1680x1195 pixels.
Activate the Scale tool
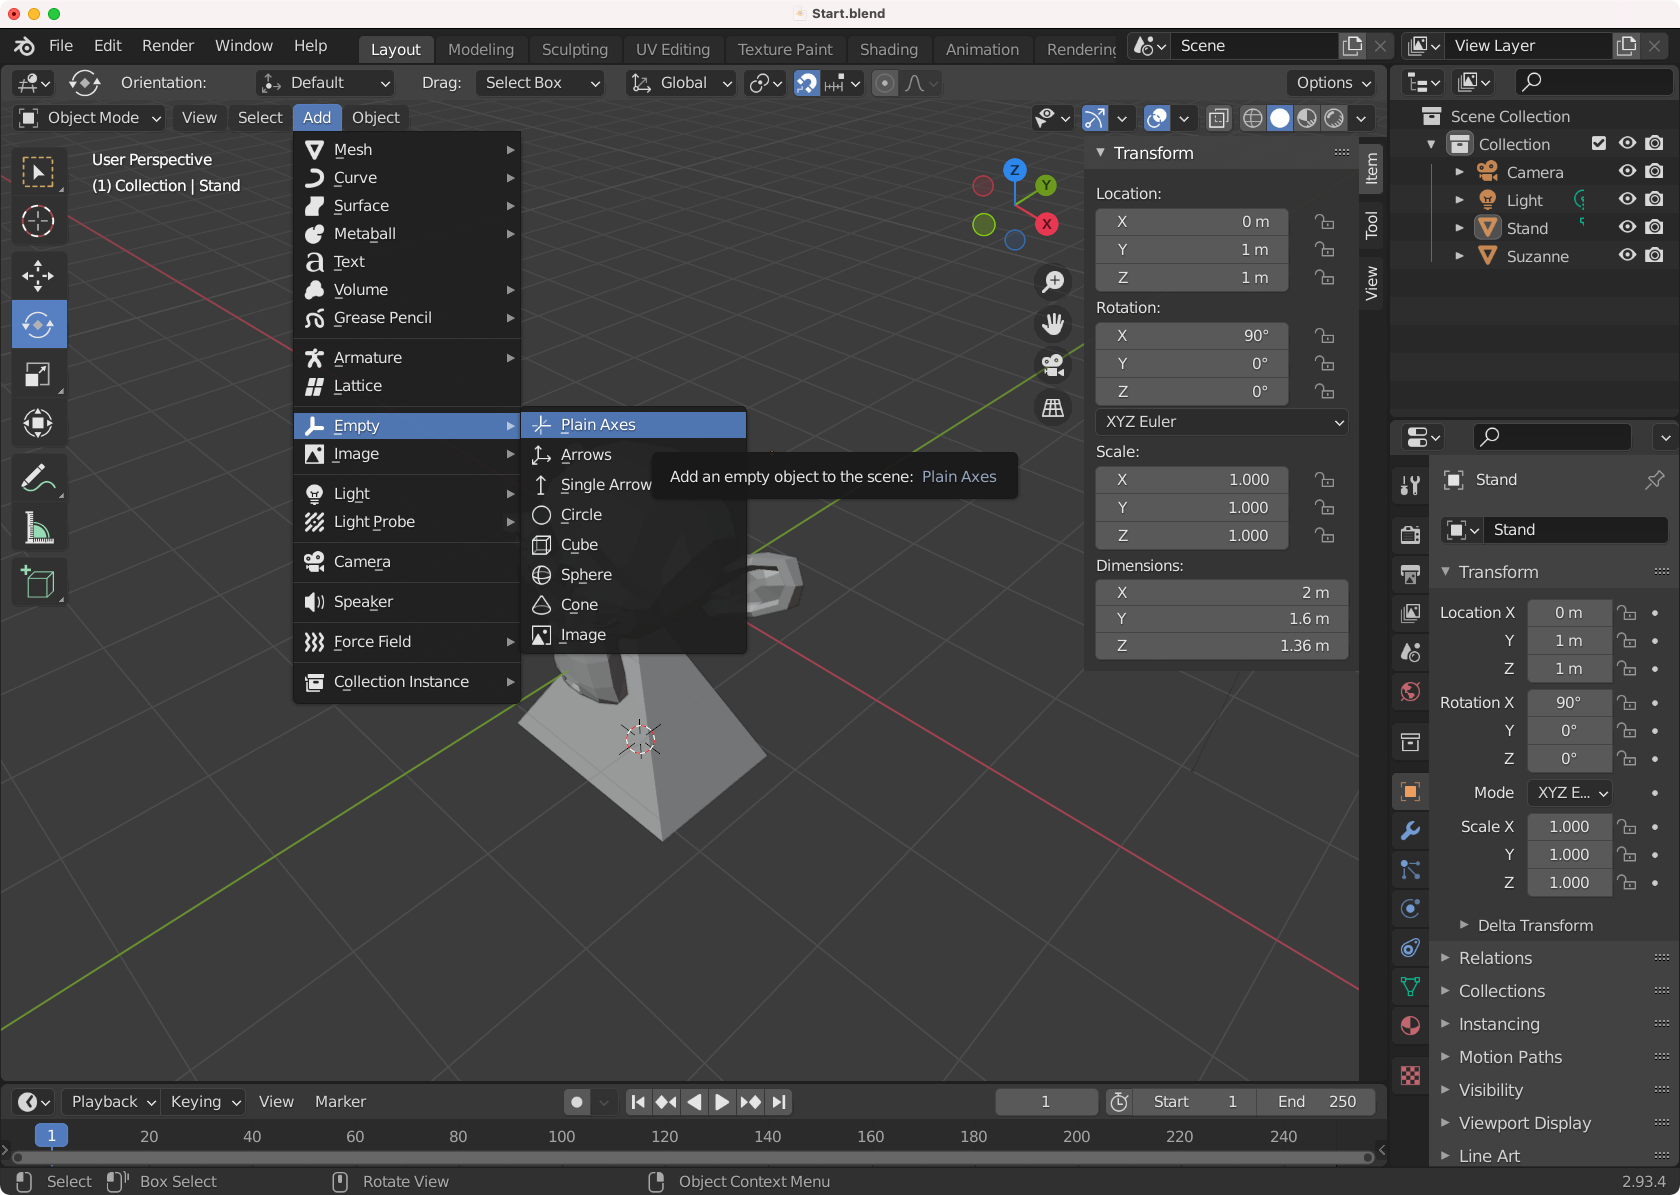click(x=38, y=375)
